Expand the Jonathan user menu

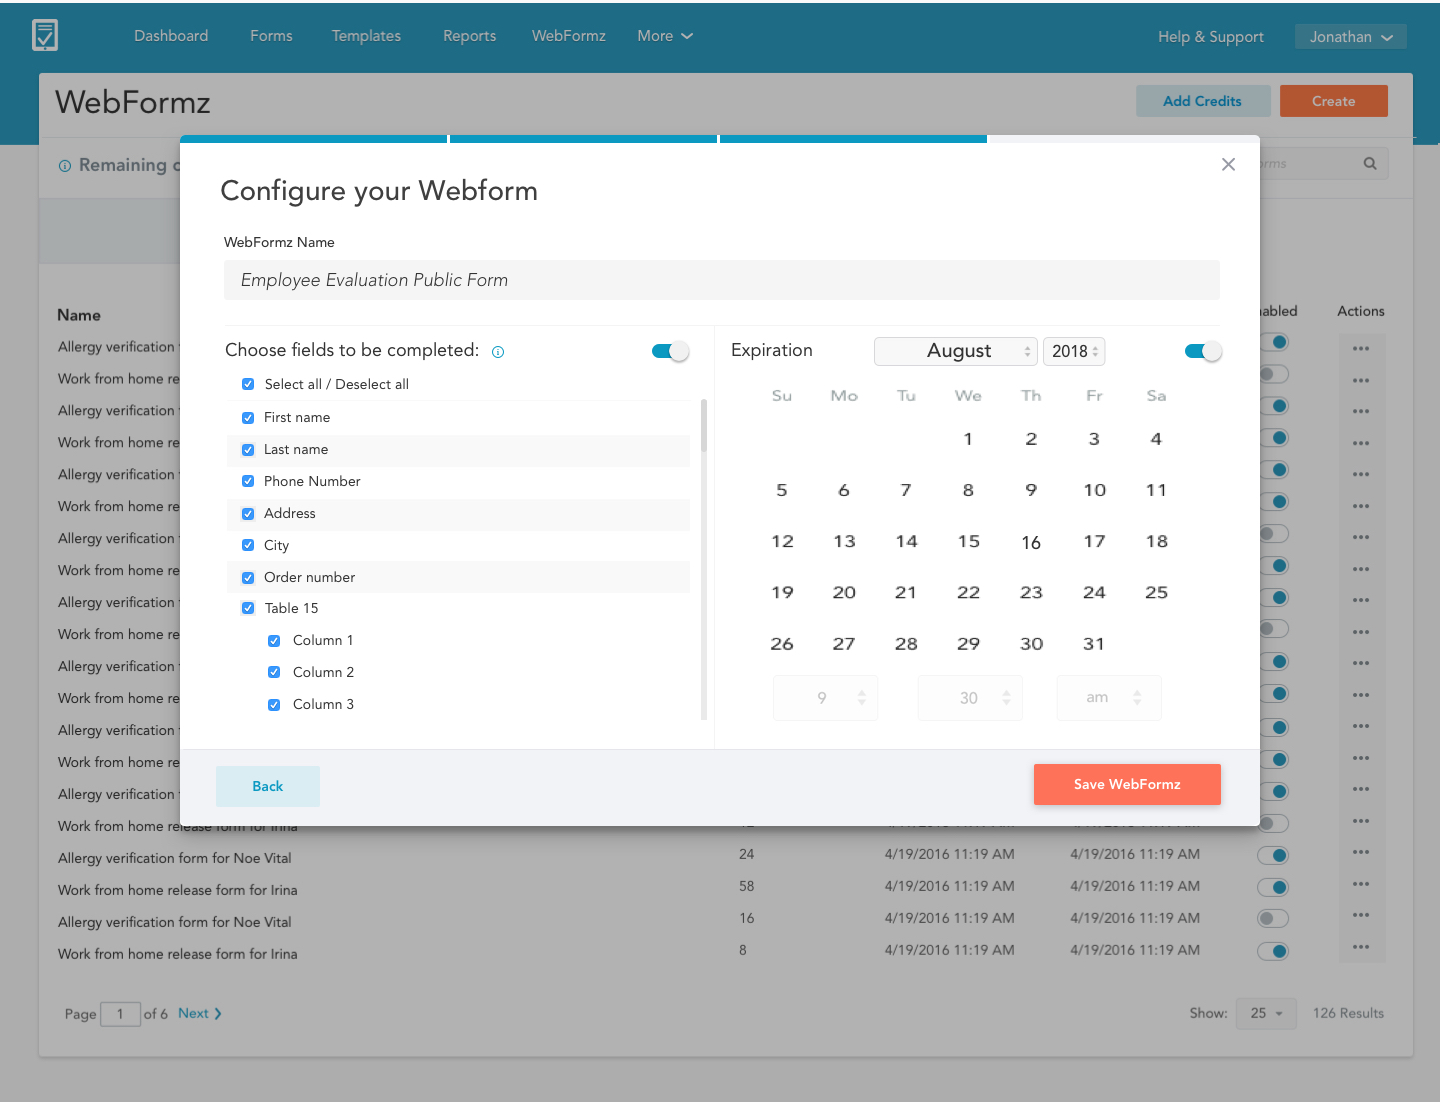1350,37
